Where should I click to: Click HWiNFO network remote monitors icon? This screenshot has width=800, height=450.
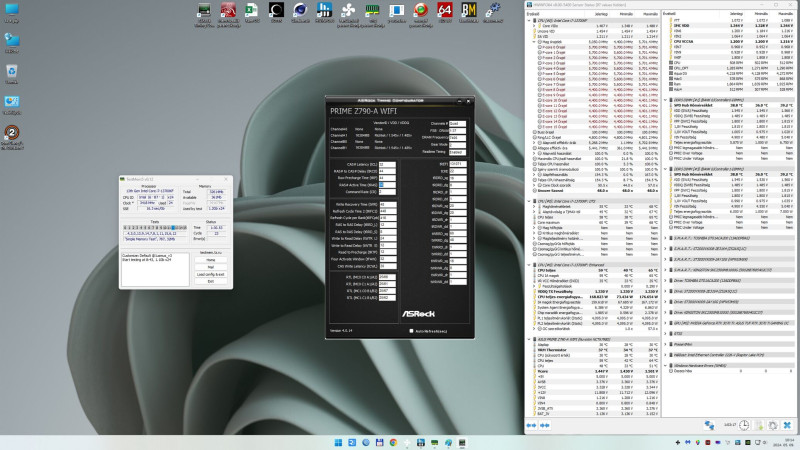(709, 425)
